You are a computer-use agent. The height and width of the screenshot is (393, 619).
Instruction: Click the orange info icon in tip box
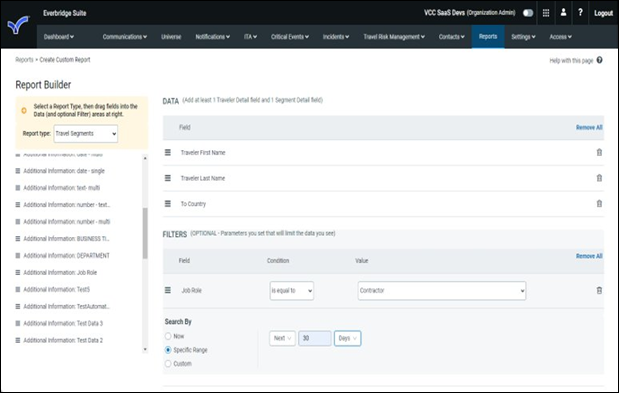click(x=24, y=110)
